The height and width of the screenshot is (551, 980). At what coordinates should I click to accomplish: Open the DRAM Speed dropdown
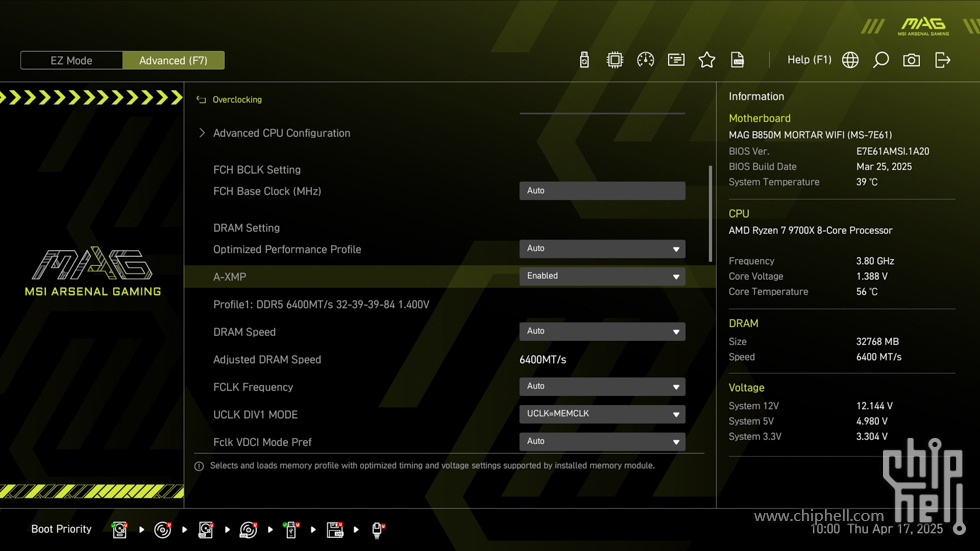click(x=602, y=331)
